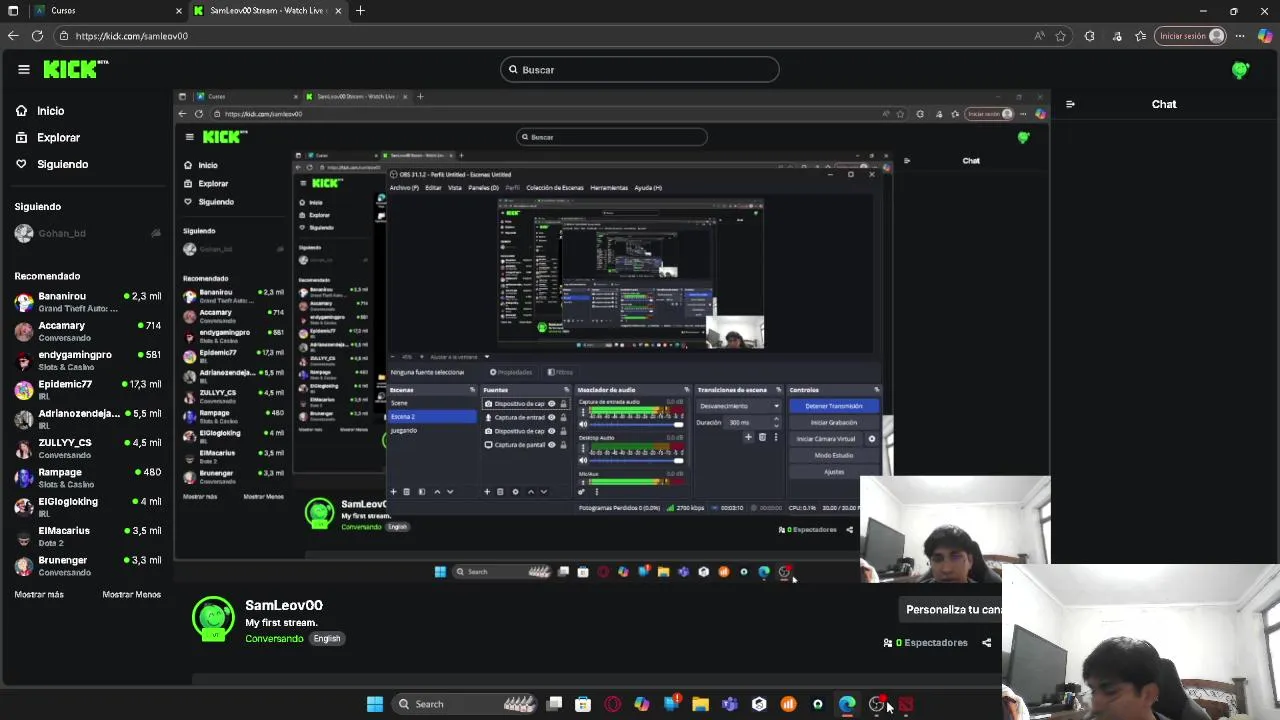Open the Kick hamburger menu
This screenshot has height=720, width=1280.
point(23,69)
